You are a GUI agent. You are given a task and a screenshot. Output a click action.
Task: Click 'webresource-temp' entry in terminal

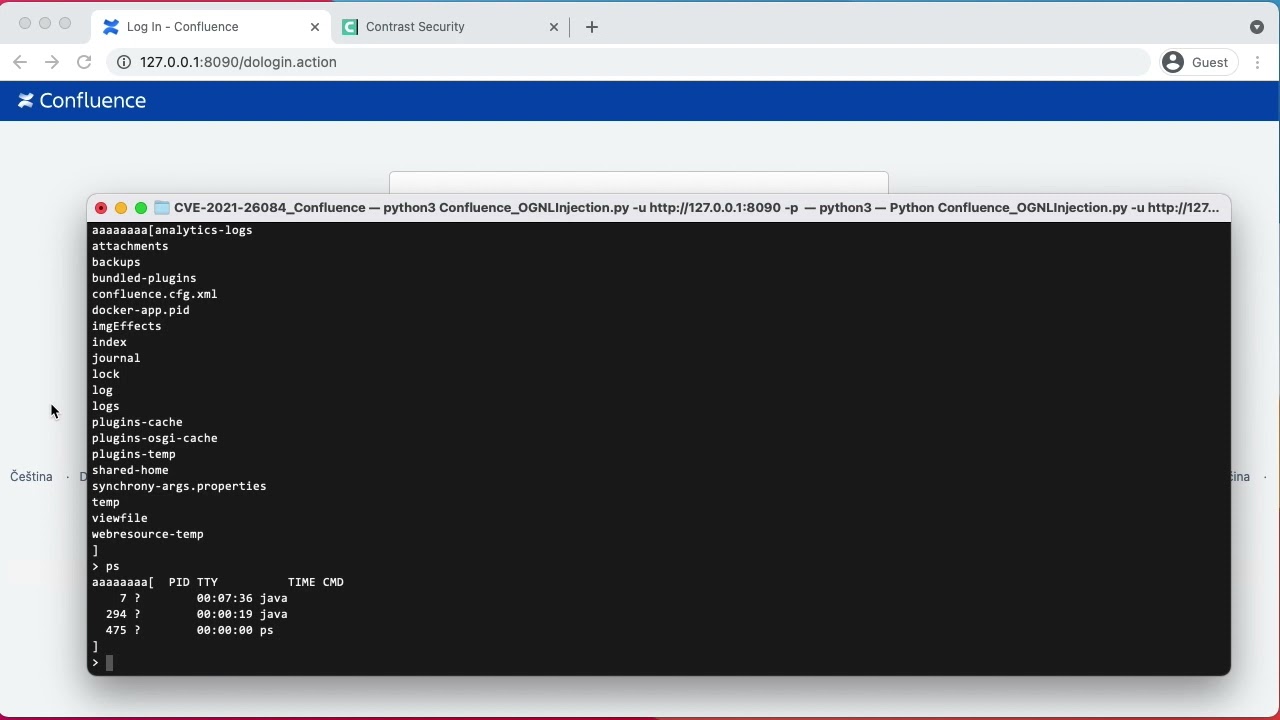coord(148,534)
